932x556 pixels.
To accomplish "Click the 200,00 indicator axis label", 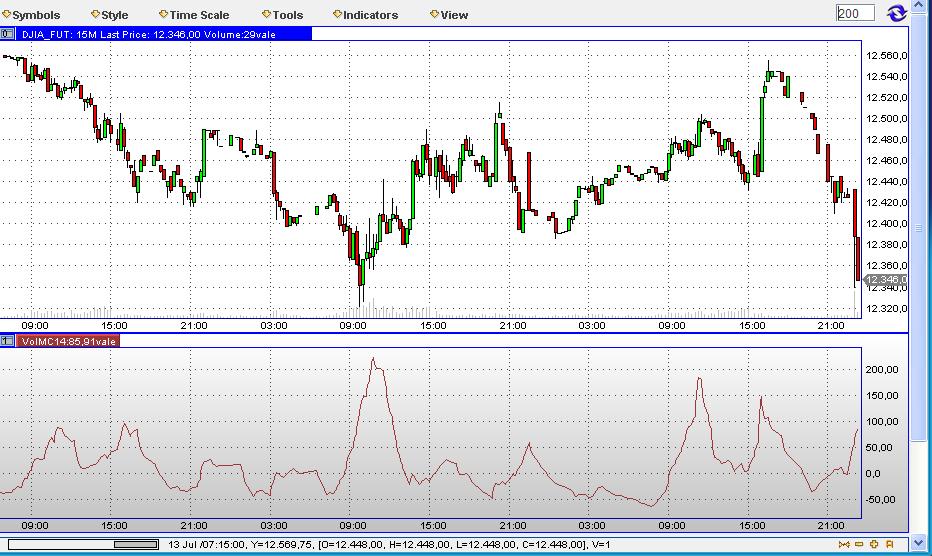I will coord(882,369).
